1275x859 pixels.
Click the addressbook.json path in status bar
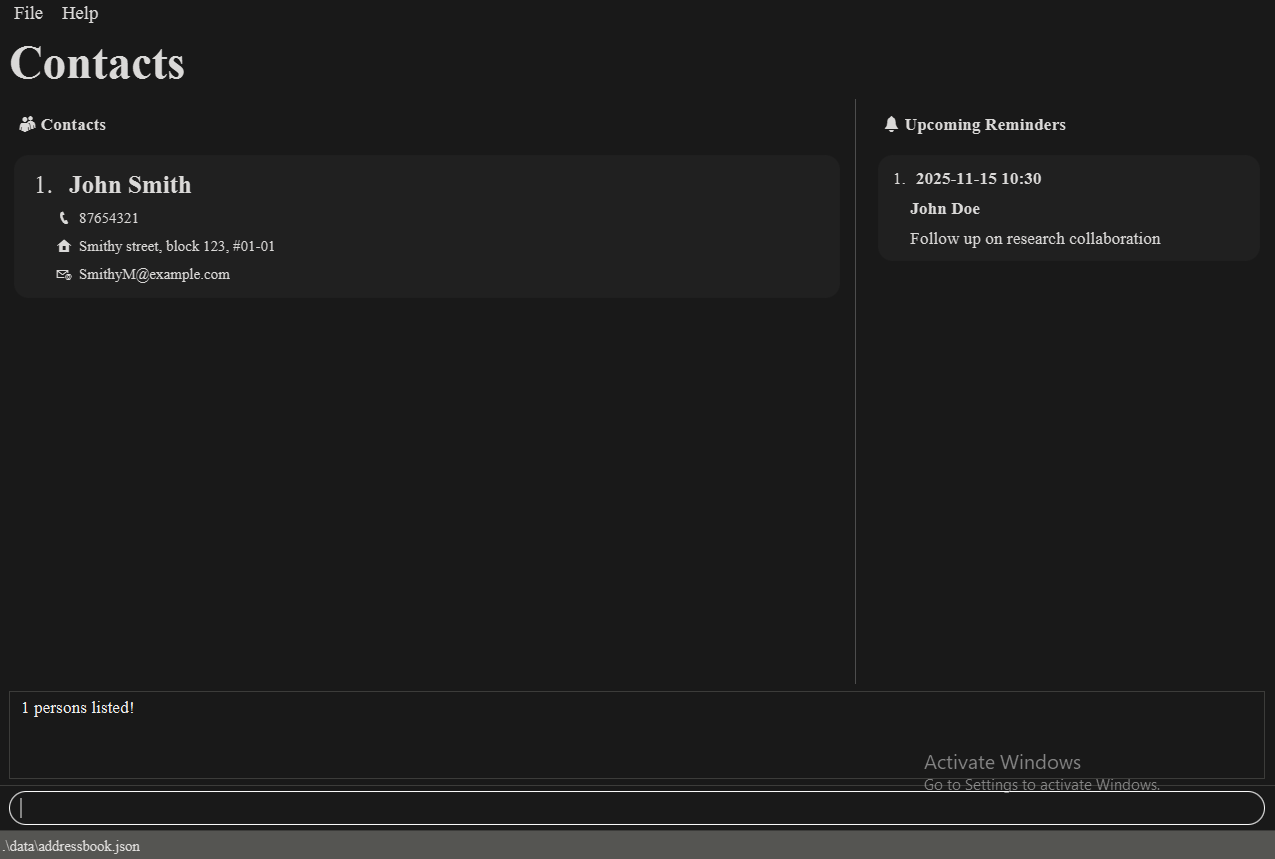pos(71,846)
